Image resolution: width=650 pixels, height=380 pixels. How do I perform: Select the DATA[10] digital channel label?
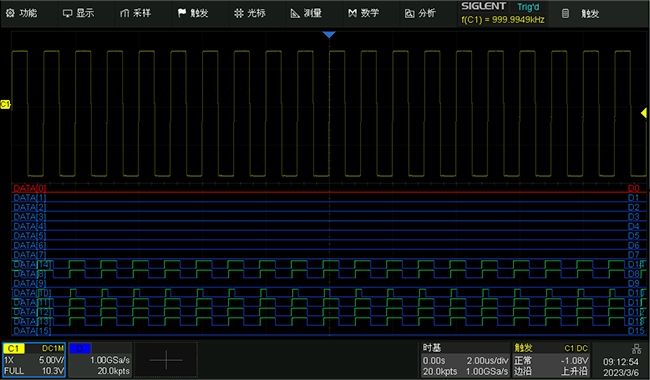[x=32, y=293]
